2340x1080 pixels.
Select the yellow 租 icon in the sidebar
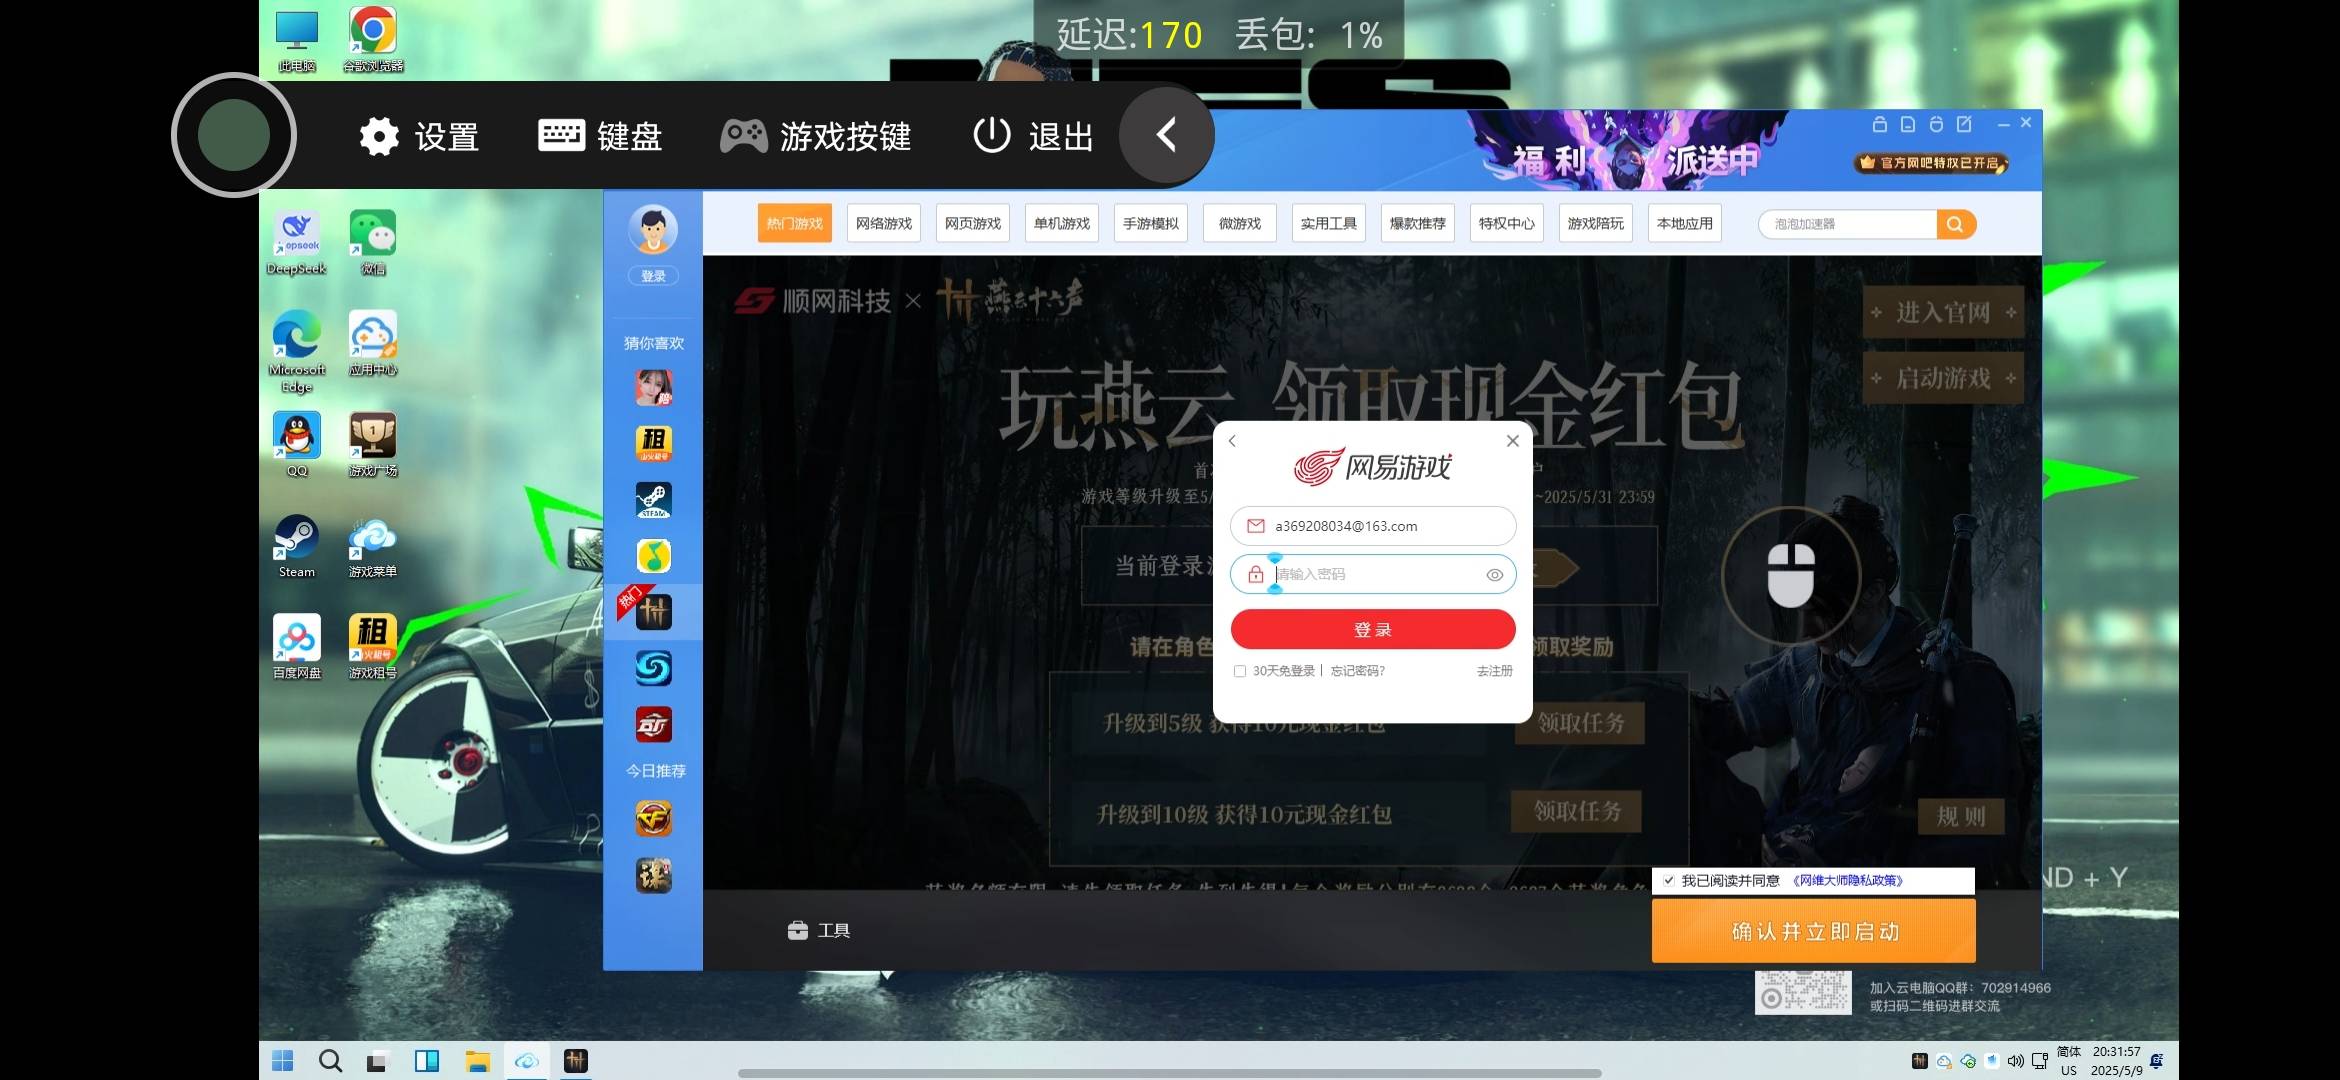pos(654,443)
